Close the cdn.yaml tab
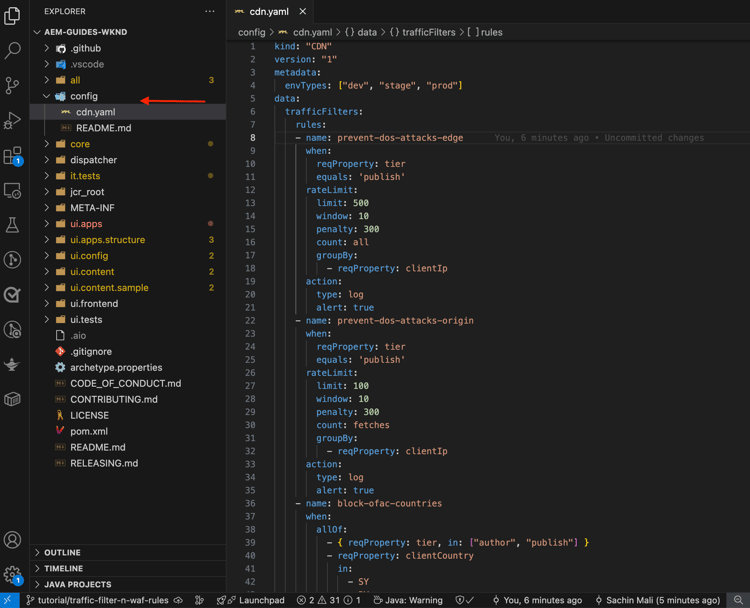This screenshot has width=750, height=608. [303, 12]
